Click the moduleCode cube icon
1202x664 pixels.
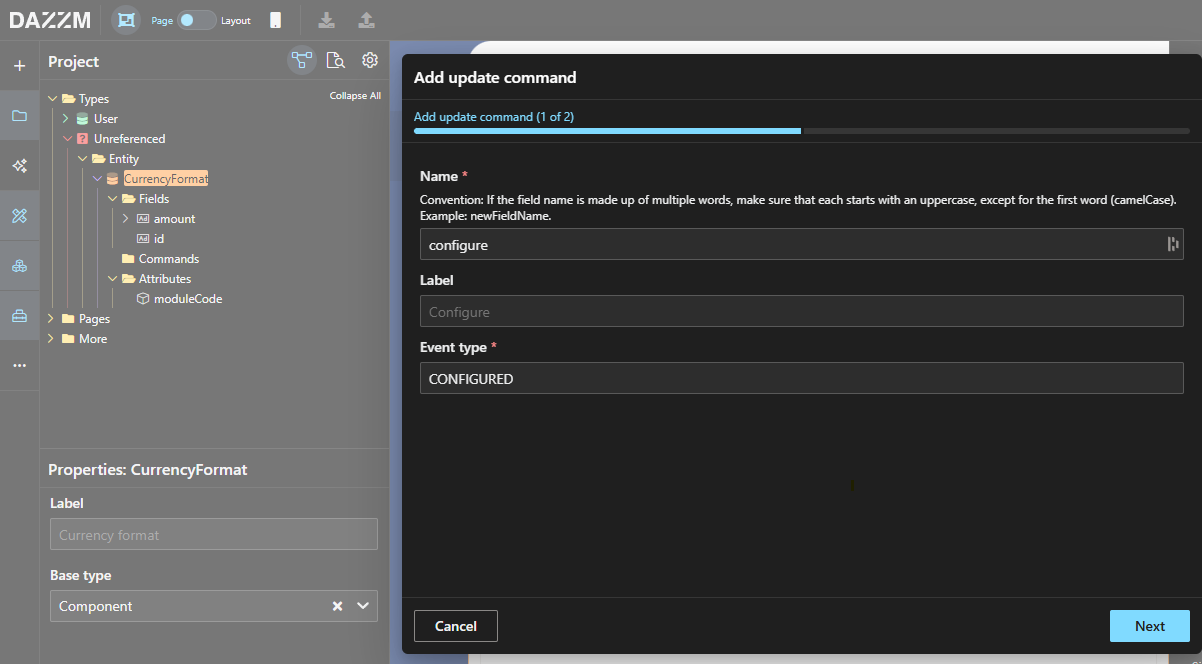(143, 299)
